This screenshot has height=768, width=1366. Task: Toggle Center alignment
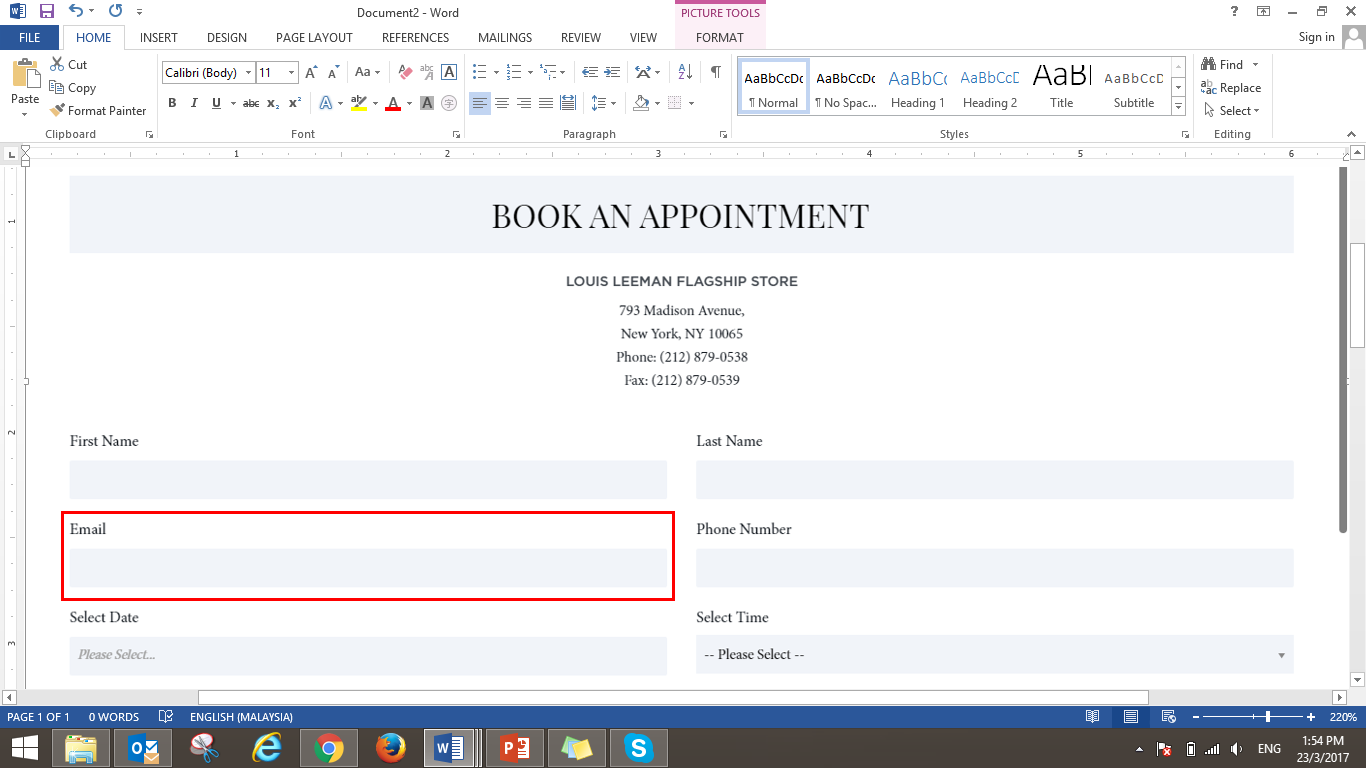click(502, 103)
